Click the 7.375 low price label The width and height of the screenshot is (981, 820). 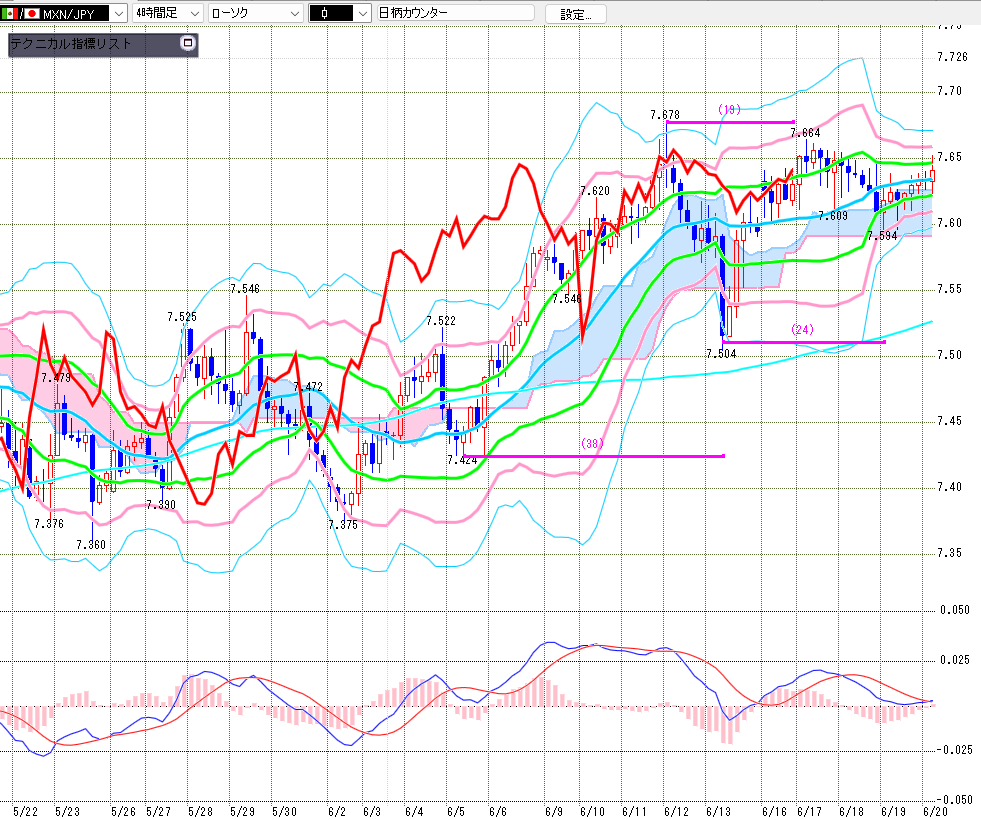(x=343, y=525)
